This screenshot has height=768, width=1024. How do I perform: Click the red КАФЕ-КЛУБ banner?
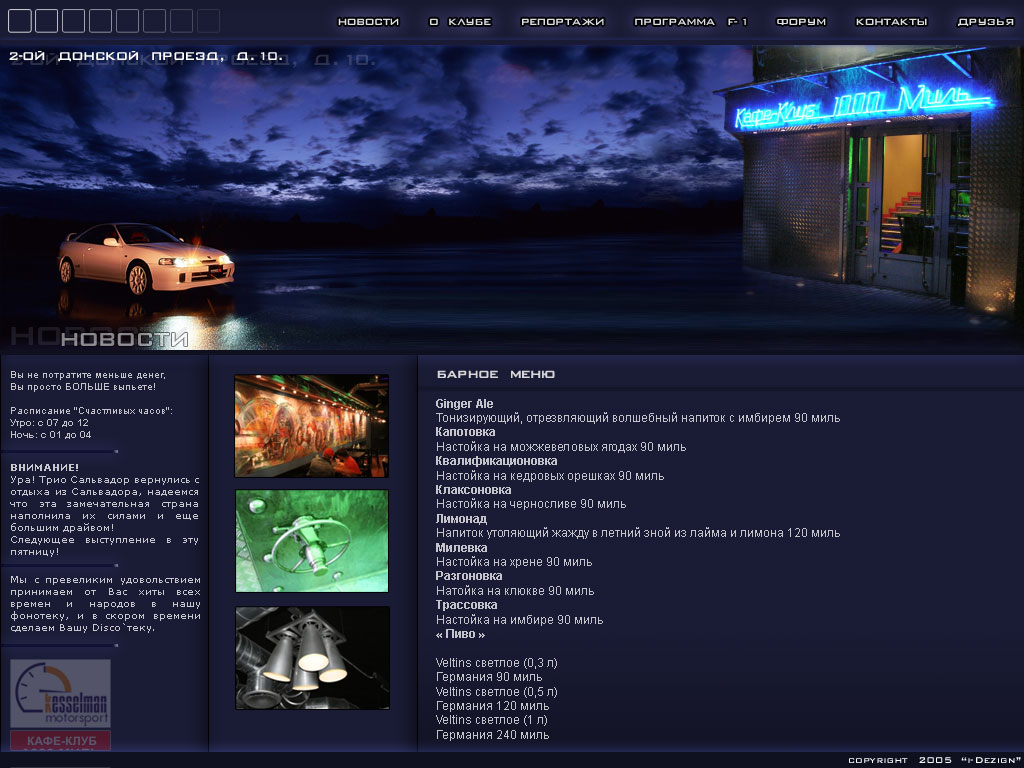[61, 741]
